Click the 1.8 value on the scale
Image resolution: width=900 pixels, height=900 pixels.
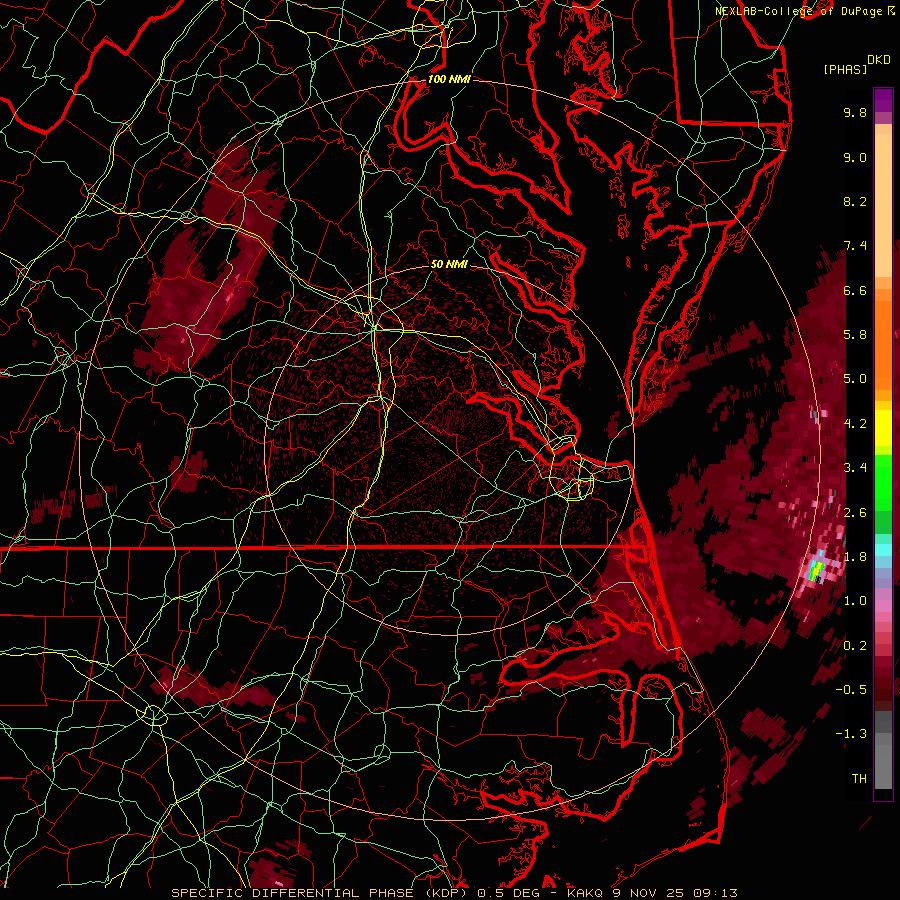855,557
